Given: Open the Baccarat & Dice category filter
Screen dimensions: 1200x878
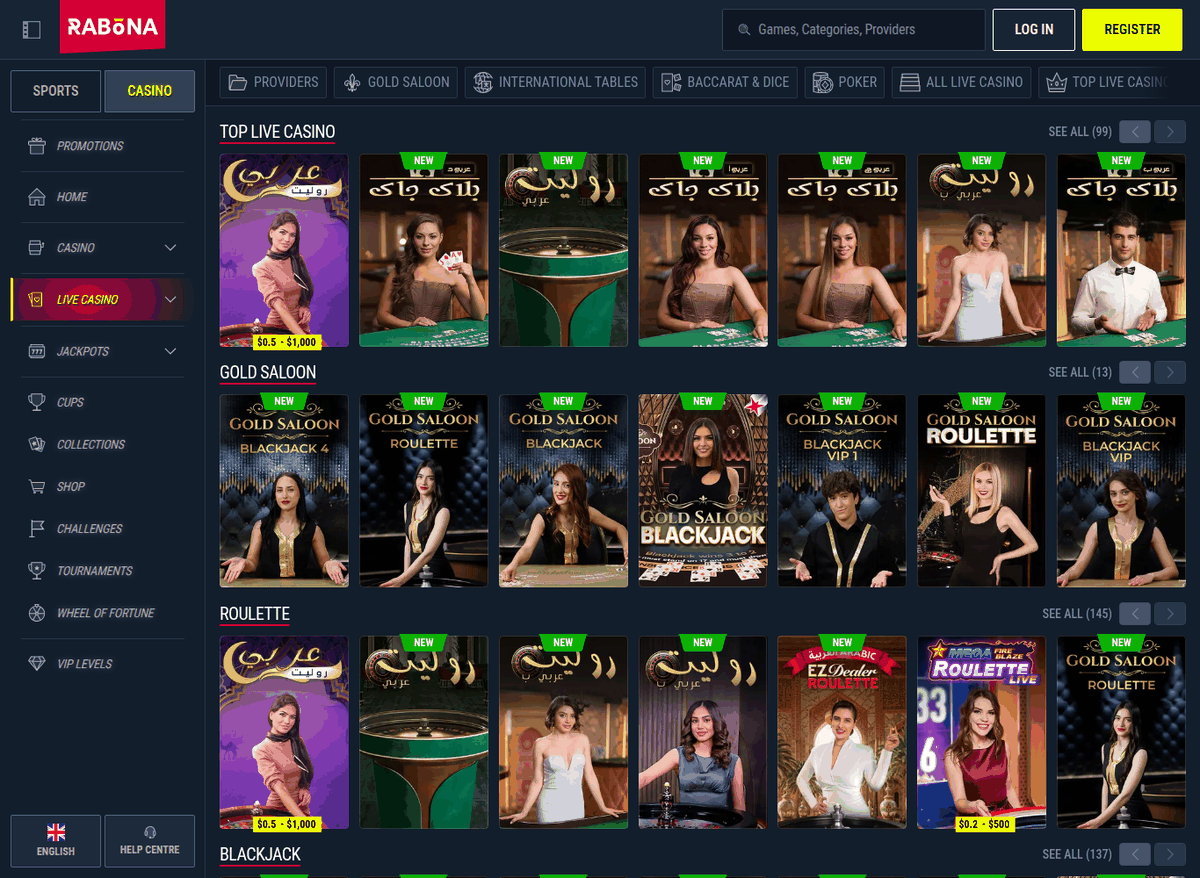Looking at the screenshot, I should (725, 82).
